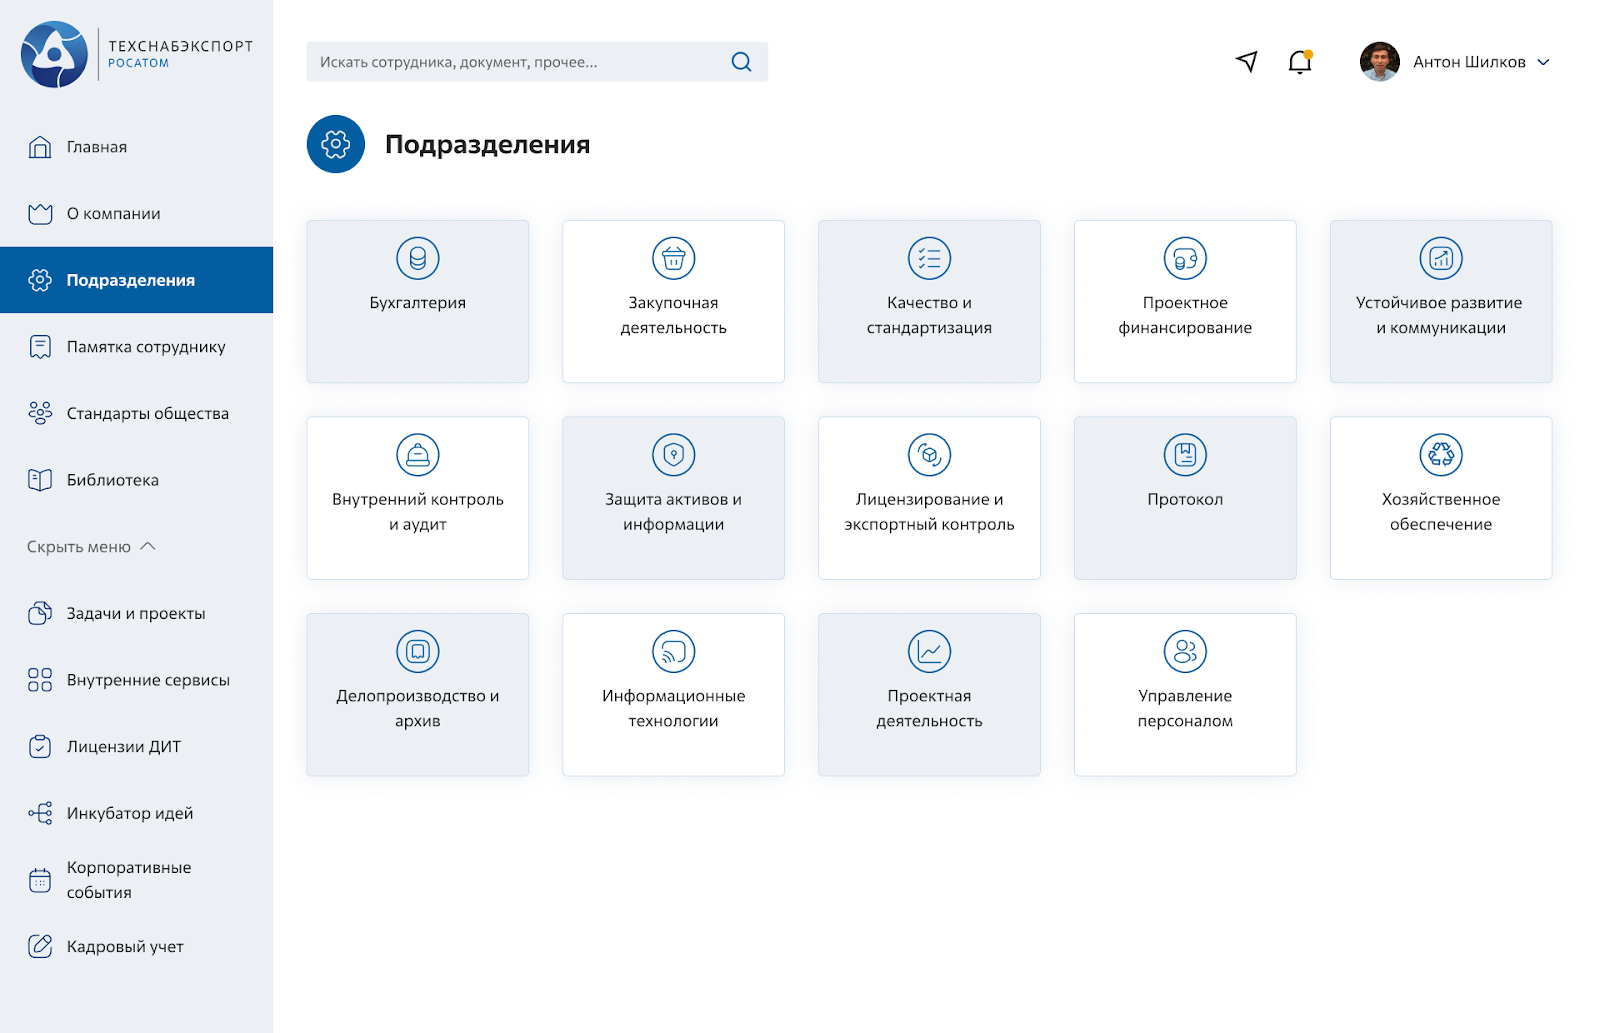
Task: Open Информационные технологии cast icon card
Action: 673,694
